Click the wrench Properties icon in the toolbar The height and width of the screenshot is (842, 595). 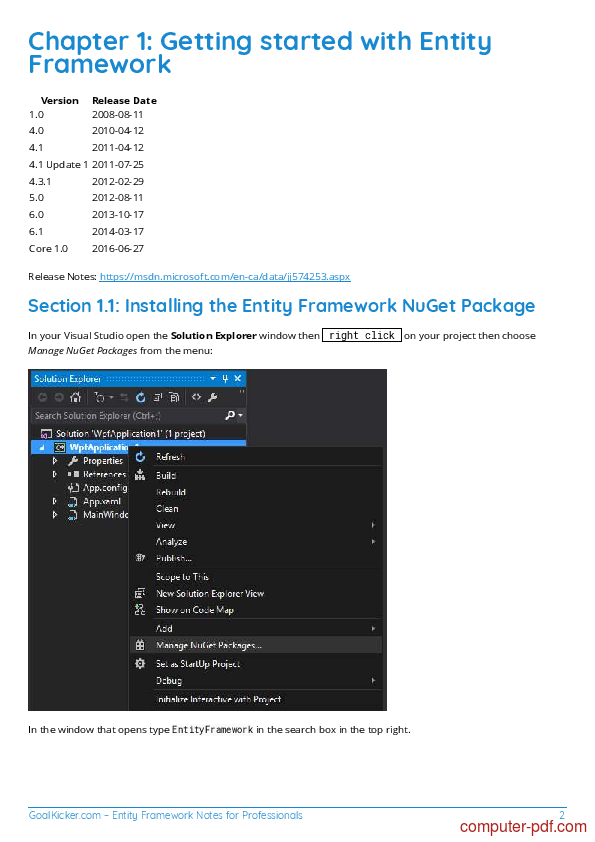click(212, 397)
